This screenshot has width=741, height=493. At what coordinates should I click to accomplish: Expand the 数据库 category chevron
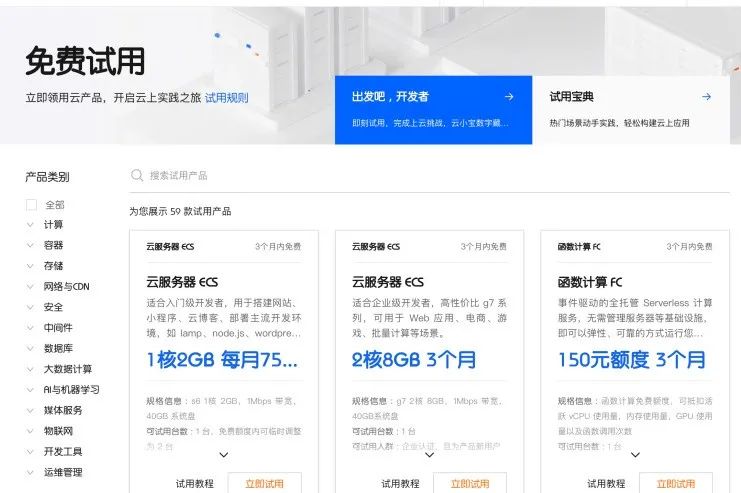(x=30, y=348)
